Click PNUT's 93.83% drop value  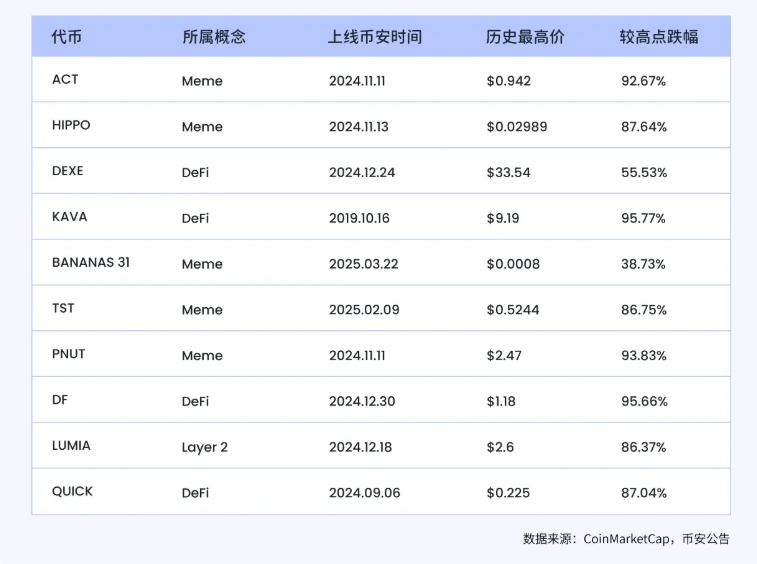643,355
